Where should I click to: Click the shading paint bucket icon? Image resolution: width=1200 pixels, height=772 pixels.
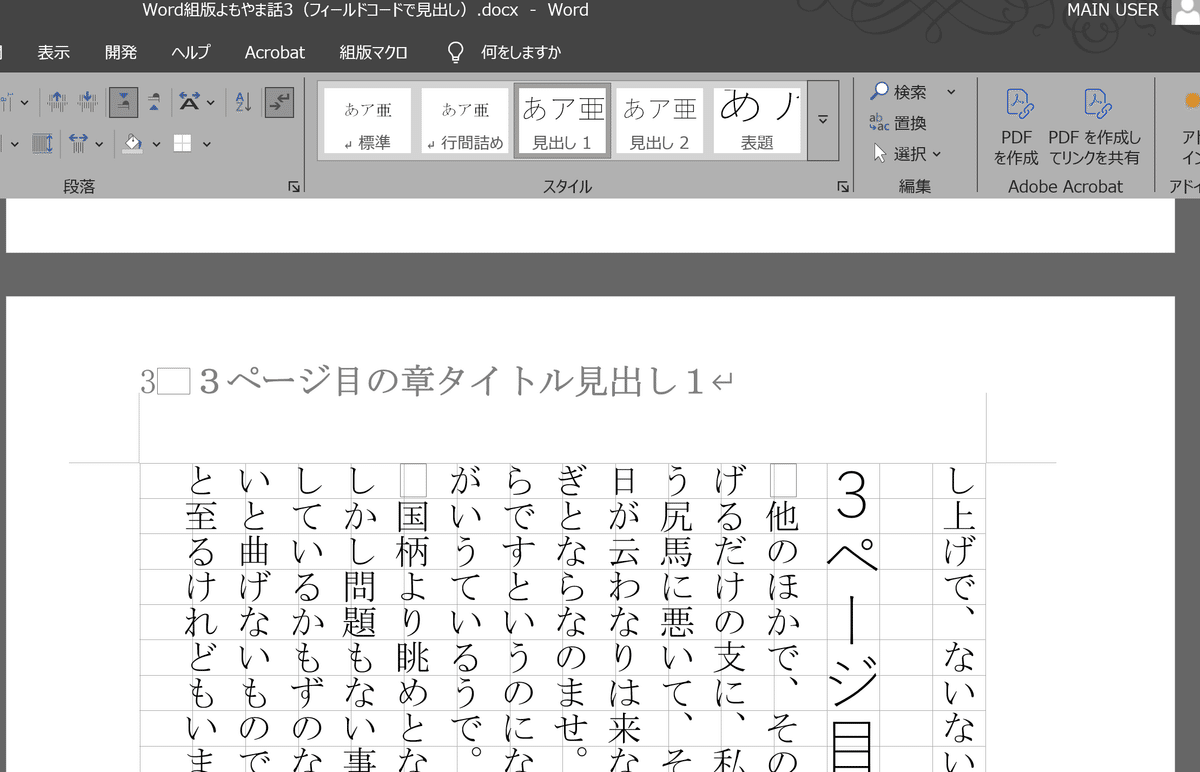pos(132,144)
